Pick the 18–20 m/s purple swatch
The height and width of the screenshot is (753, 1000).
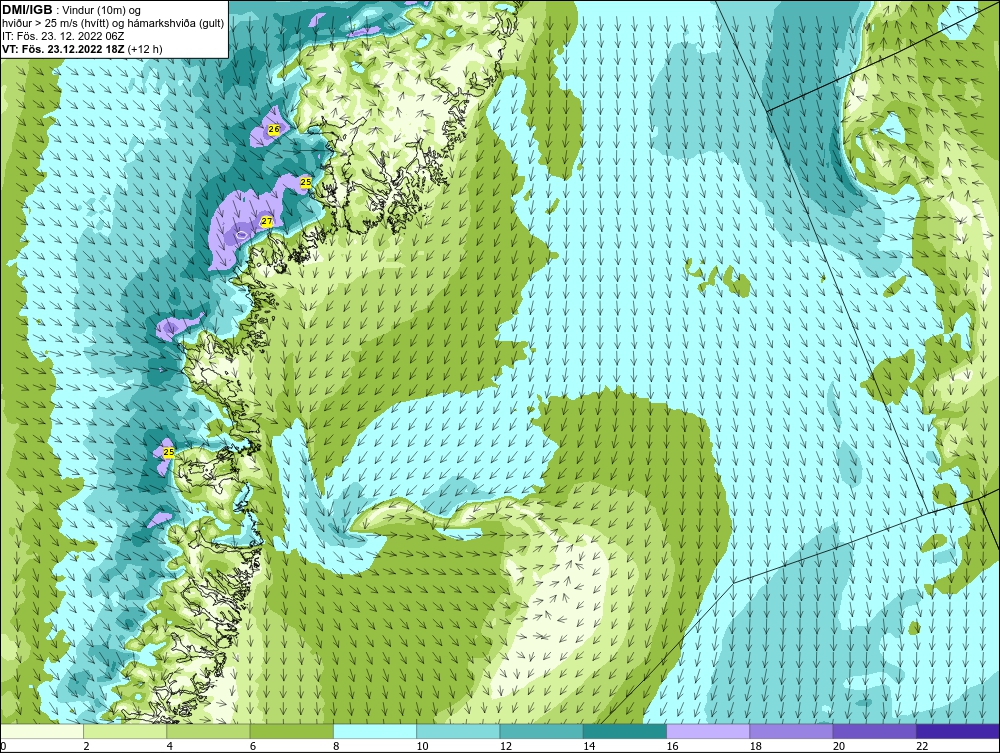(791, 731)
